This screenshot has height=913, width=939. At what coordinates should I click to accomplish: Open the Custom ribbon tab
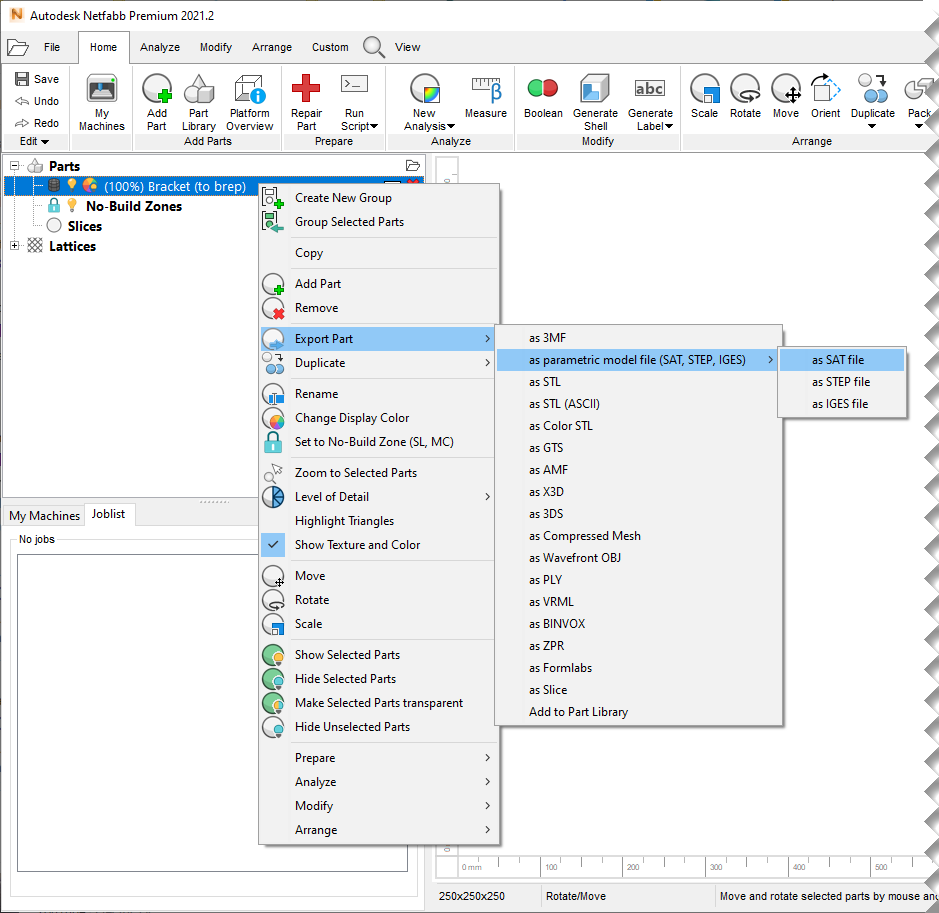pyautogui.click(x=330, y=47)
